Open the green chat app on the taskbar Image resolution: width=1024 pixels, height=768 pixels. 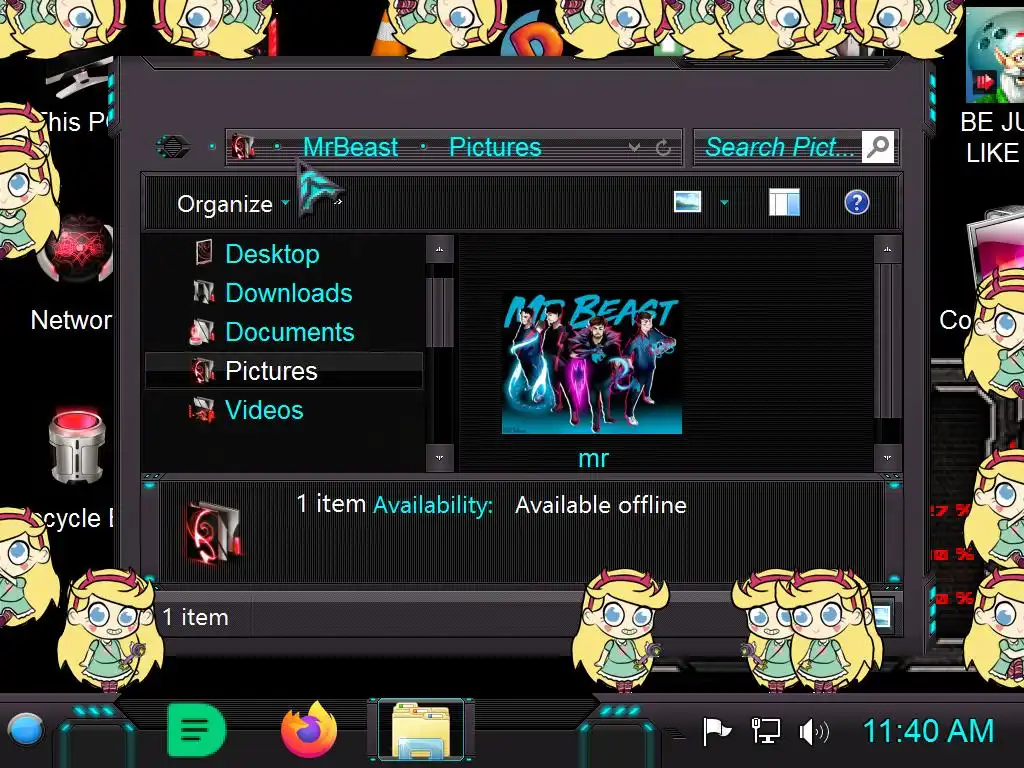click(x=197, y=730)
